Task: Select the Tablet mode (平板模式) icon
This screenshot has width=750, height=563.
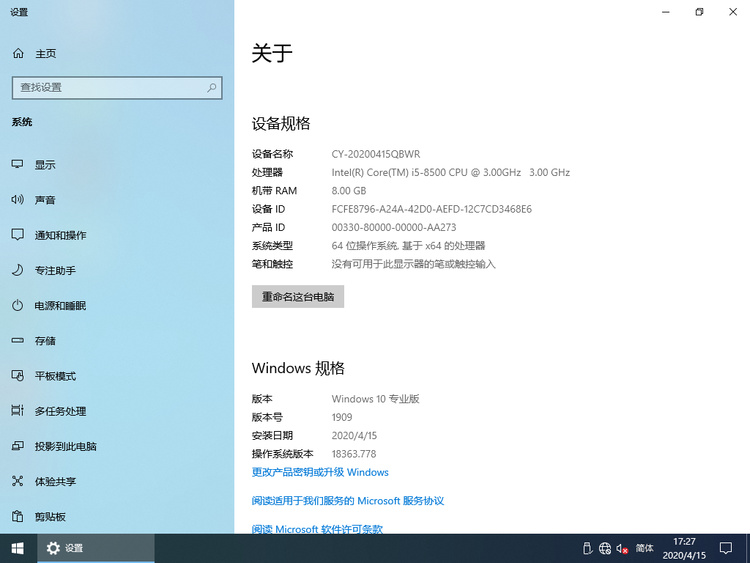Action: 17,376
